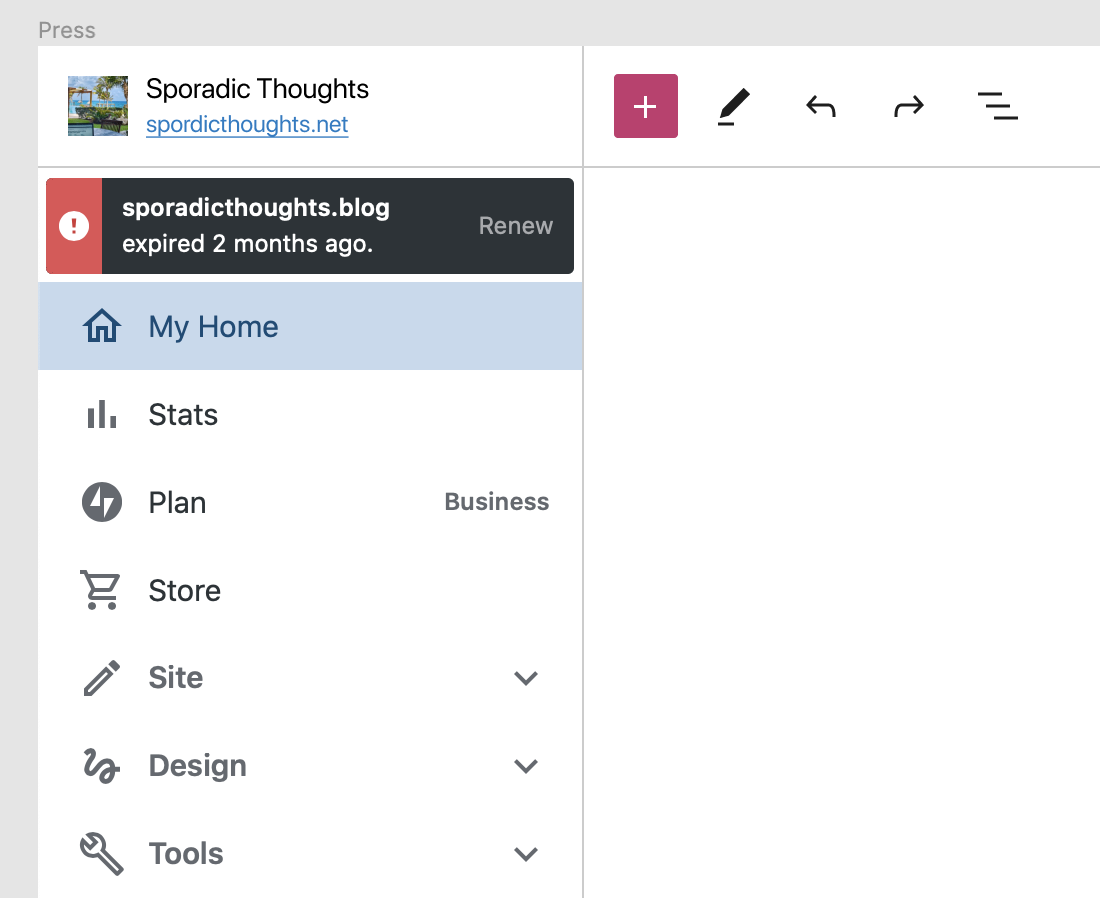Expand the Design section chevron

click(x=525, y=766)
